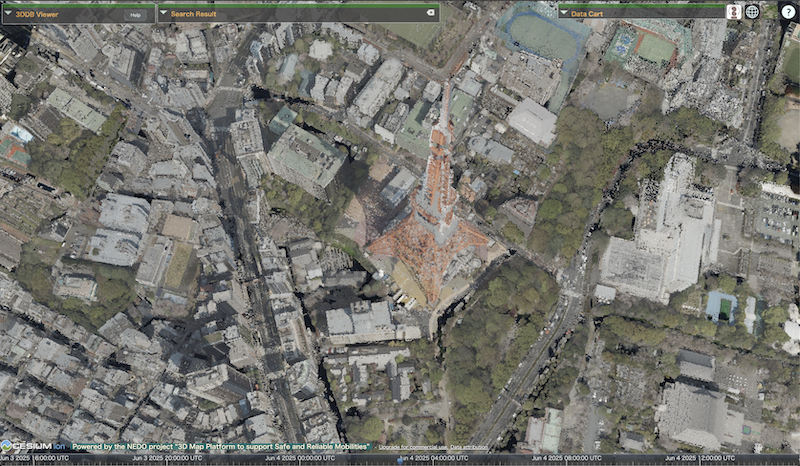Screen dimensions: 800x466
Task: Open the navigation help question mark
Action: (x=788, y=12)
